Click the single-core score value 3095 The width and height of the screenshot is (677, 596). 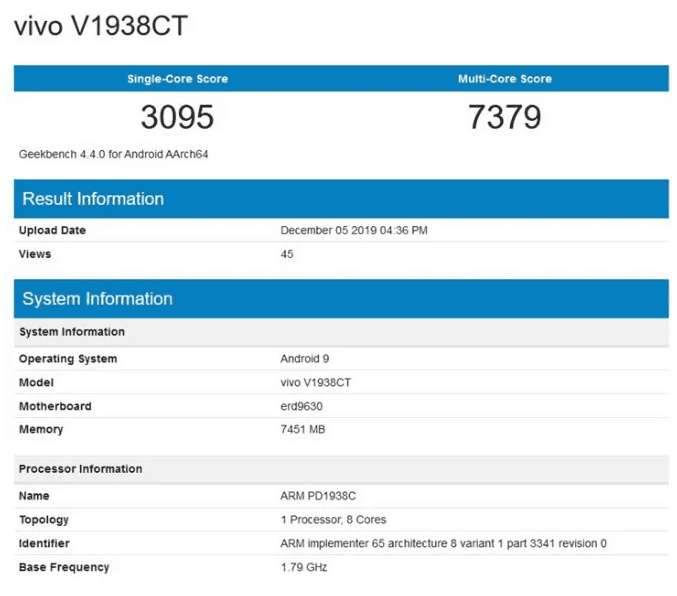coord(177,117)
